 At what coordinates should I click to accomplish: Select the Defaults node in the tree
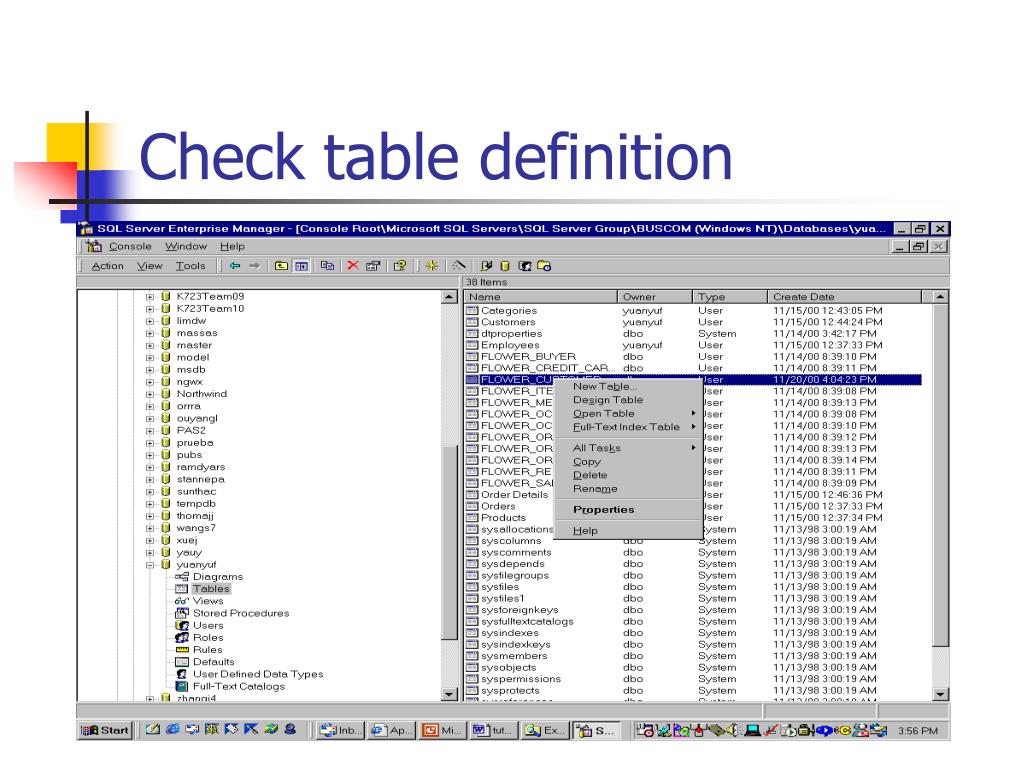click(214, 662)
